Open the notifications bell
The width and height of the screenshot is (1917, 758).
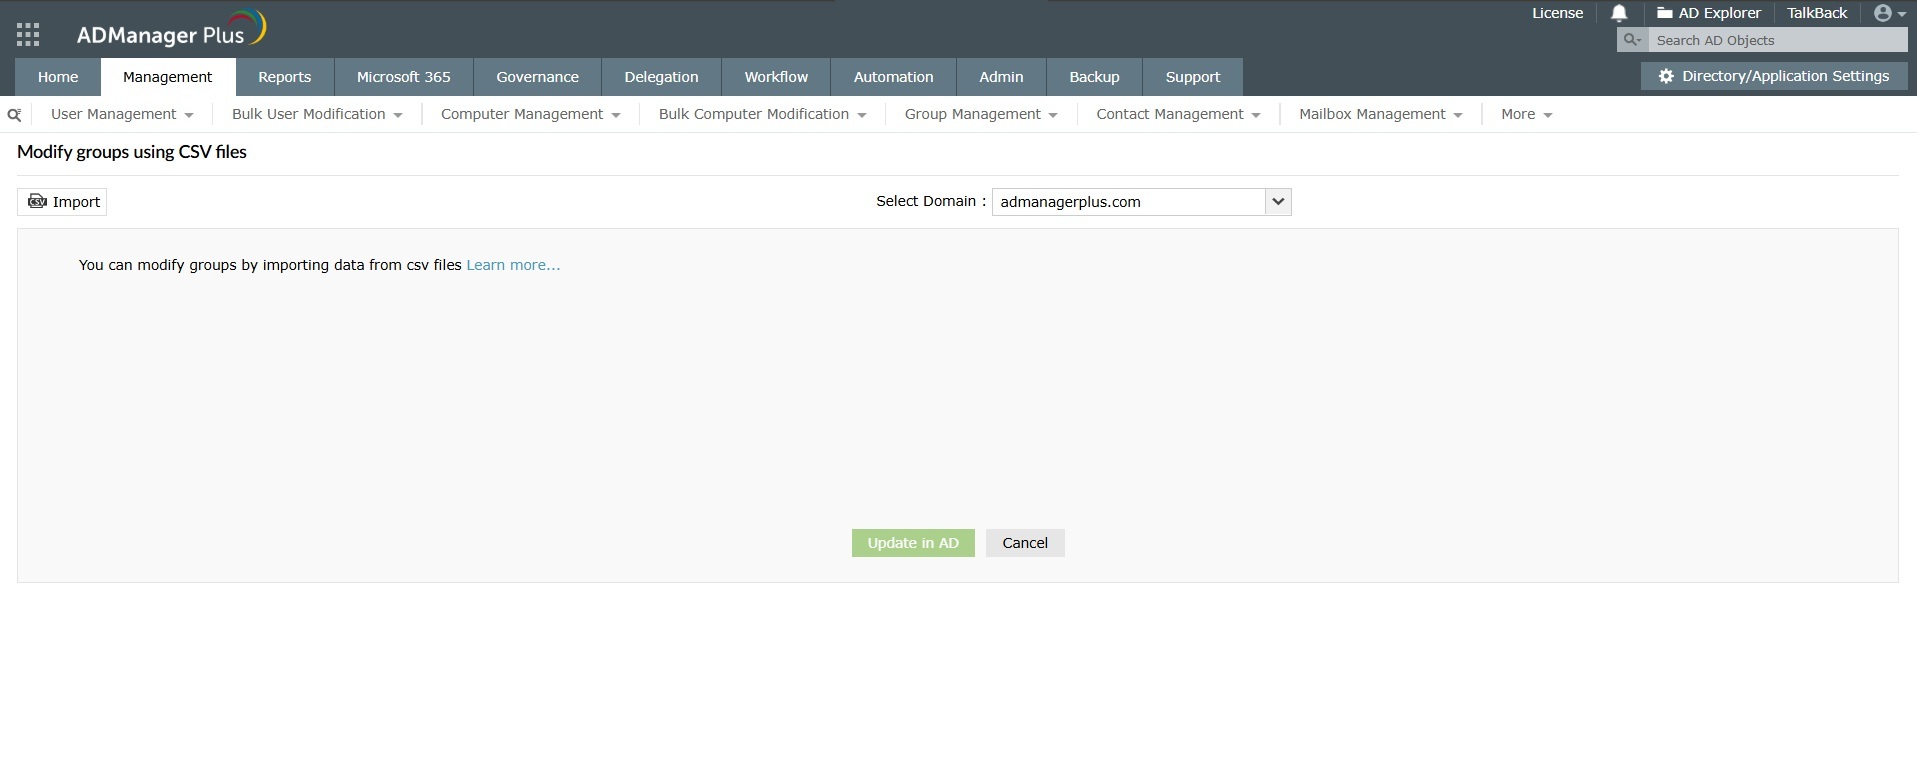tap(1619, 13)
